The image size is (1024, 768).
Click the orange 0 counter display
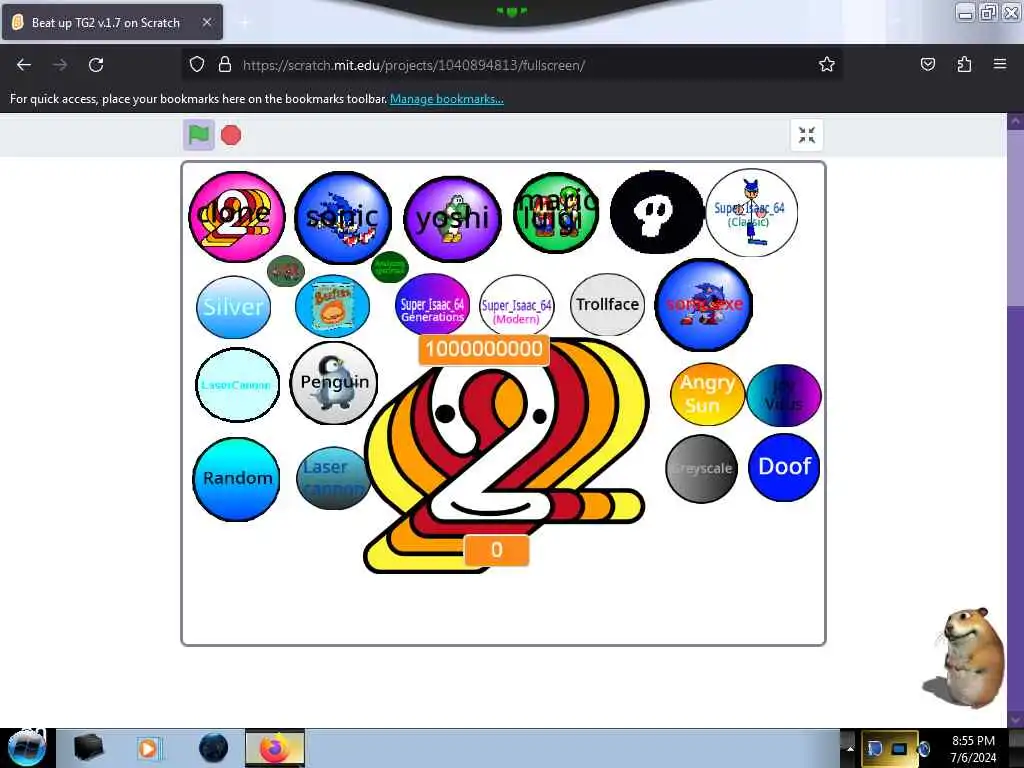[x=496, y=550]
